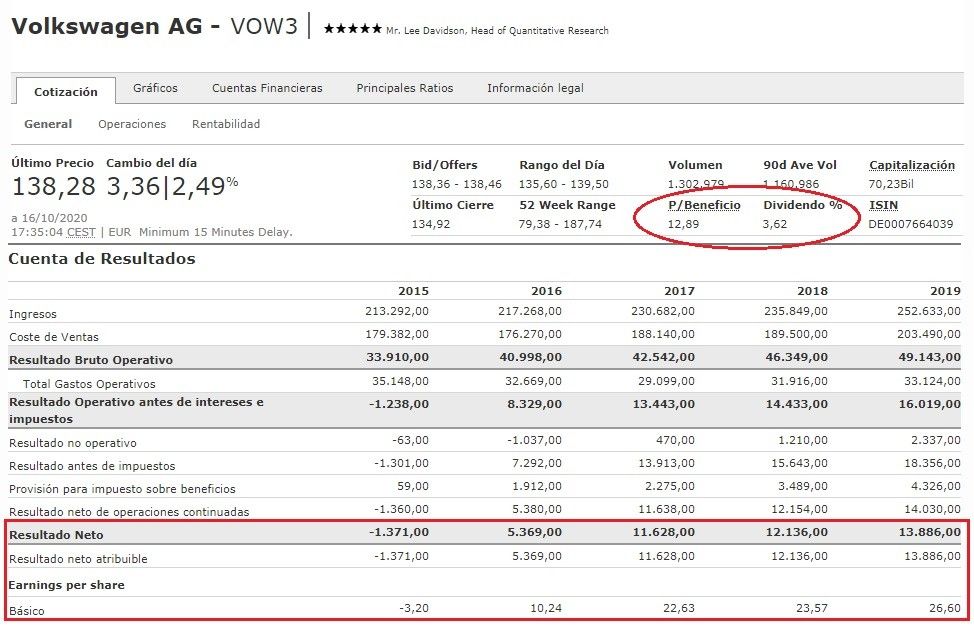Click the 2016 column header
Viewport: 974px width, 633px height.
tap(546, 291)
